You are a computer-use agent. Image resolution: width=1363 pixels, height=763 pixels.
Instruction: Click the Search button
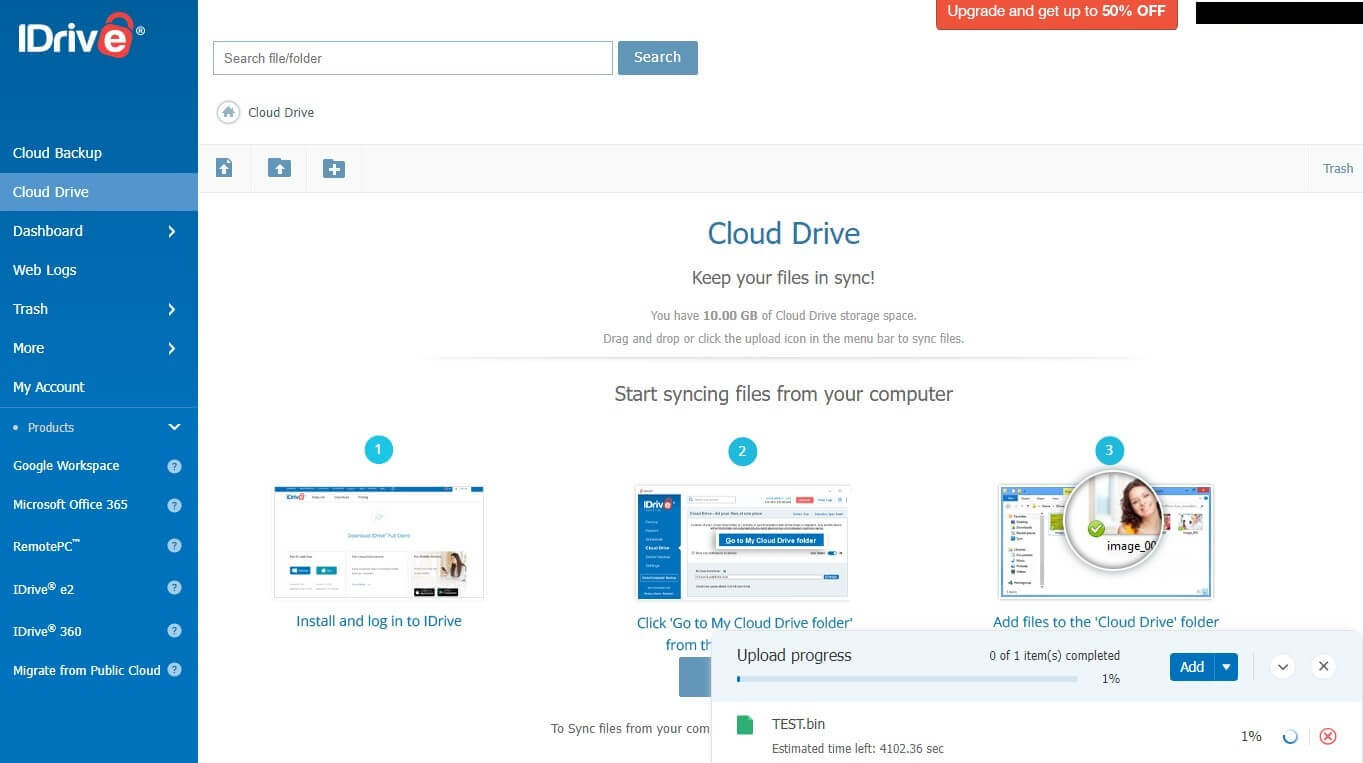coord(658,57)
